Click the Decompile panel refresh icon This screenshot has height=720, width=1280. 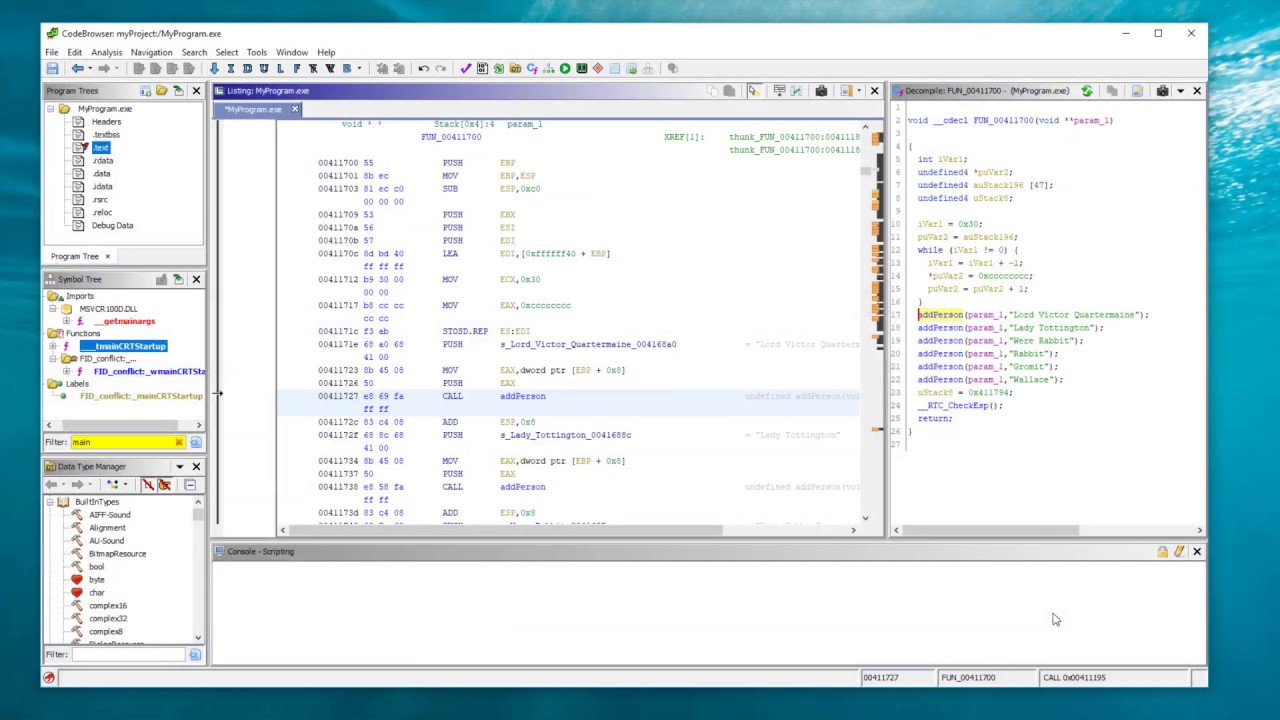tap(1087, 91)
